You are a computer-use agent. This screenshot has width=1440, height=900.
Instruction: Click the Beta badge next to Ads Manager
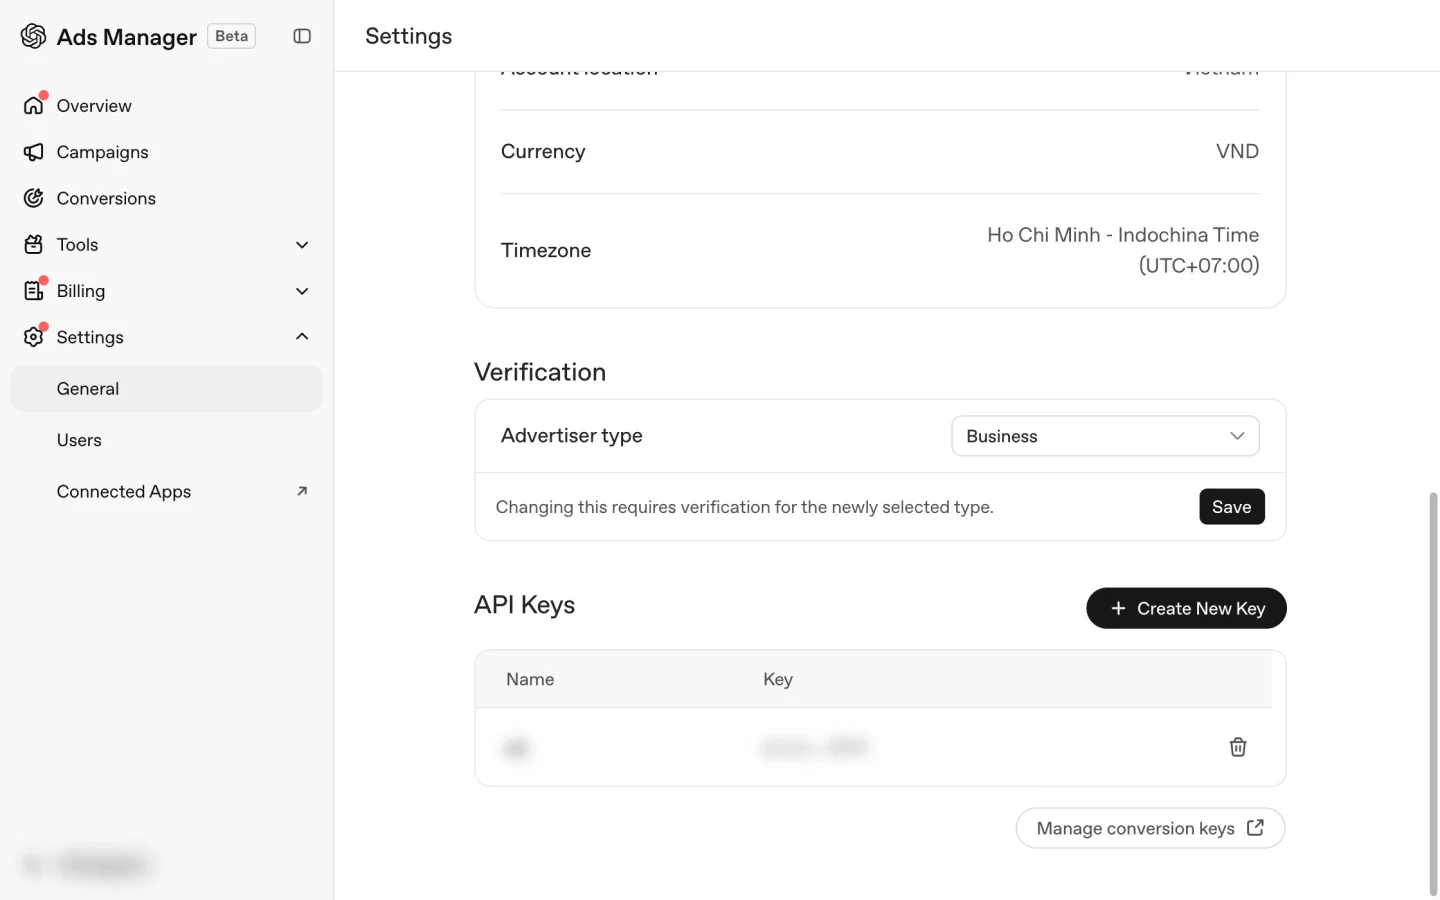[x=231, y=36]
